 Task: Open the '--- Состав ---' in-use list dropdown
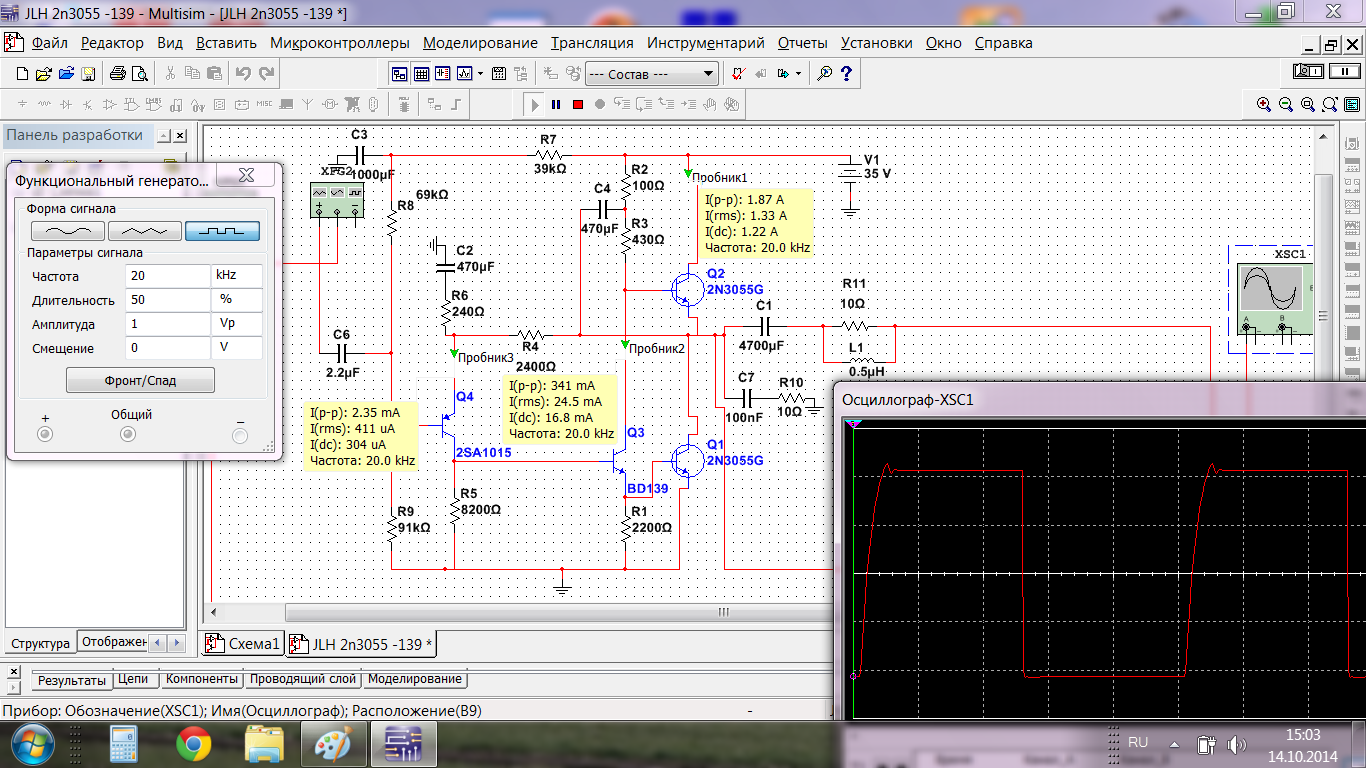click(652, 74)
